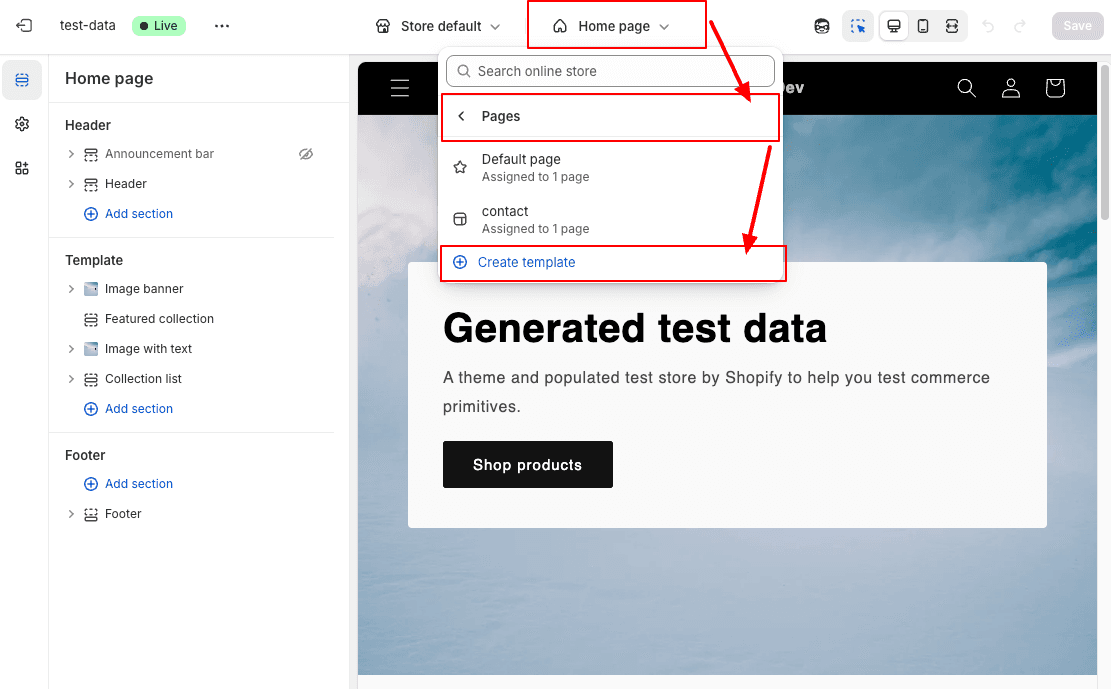1111x689 pixels.
Task: Expand the Image banner section
Action: click(70, 288)
